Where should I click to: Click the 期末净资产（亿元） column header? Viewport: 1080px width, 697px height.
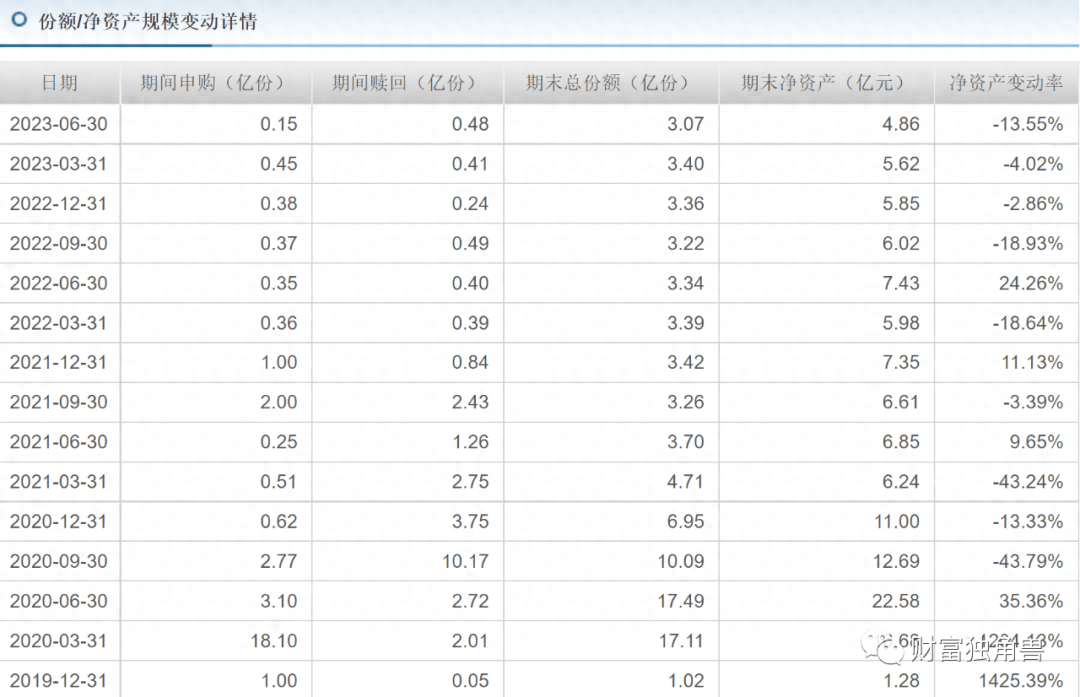824,83
